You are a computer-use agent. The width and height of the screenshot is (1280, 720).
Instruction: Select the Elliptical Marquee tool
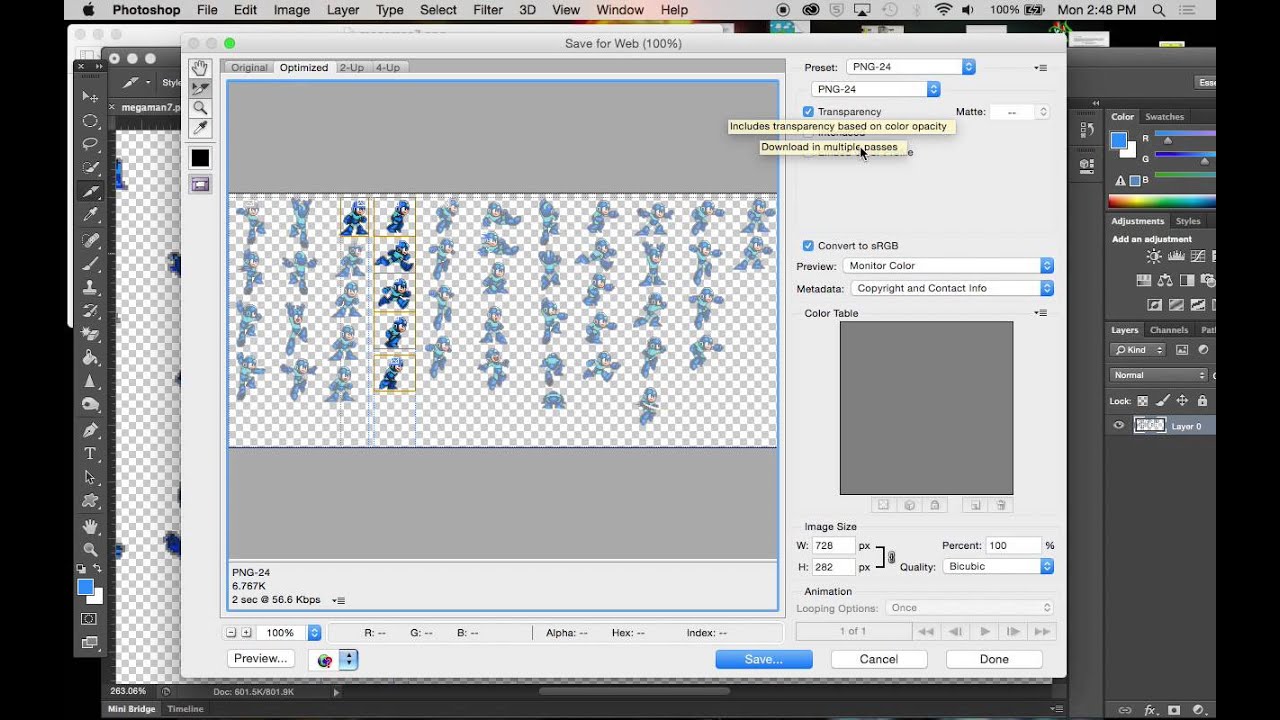(91, 121)
